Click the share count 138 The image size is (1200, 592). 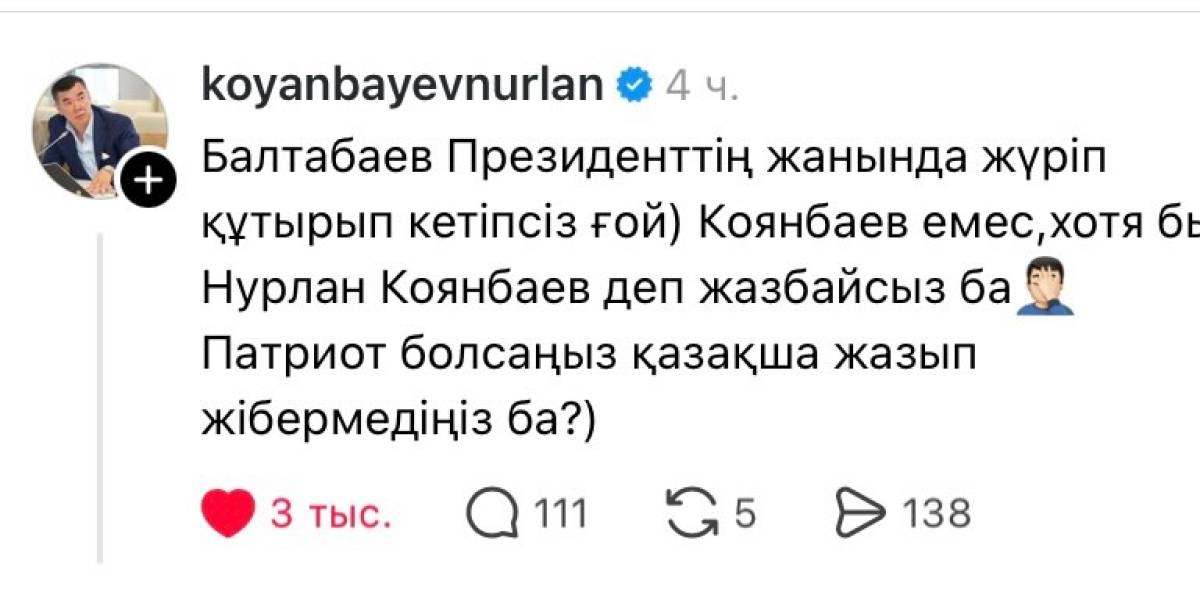pos(937,515)
